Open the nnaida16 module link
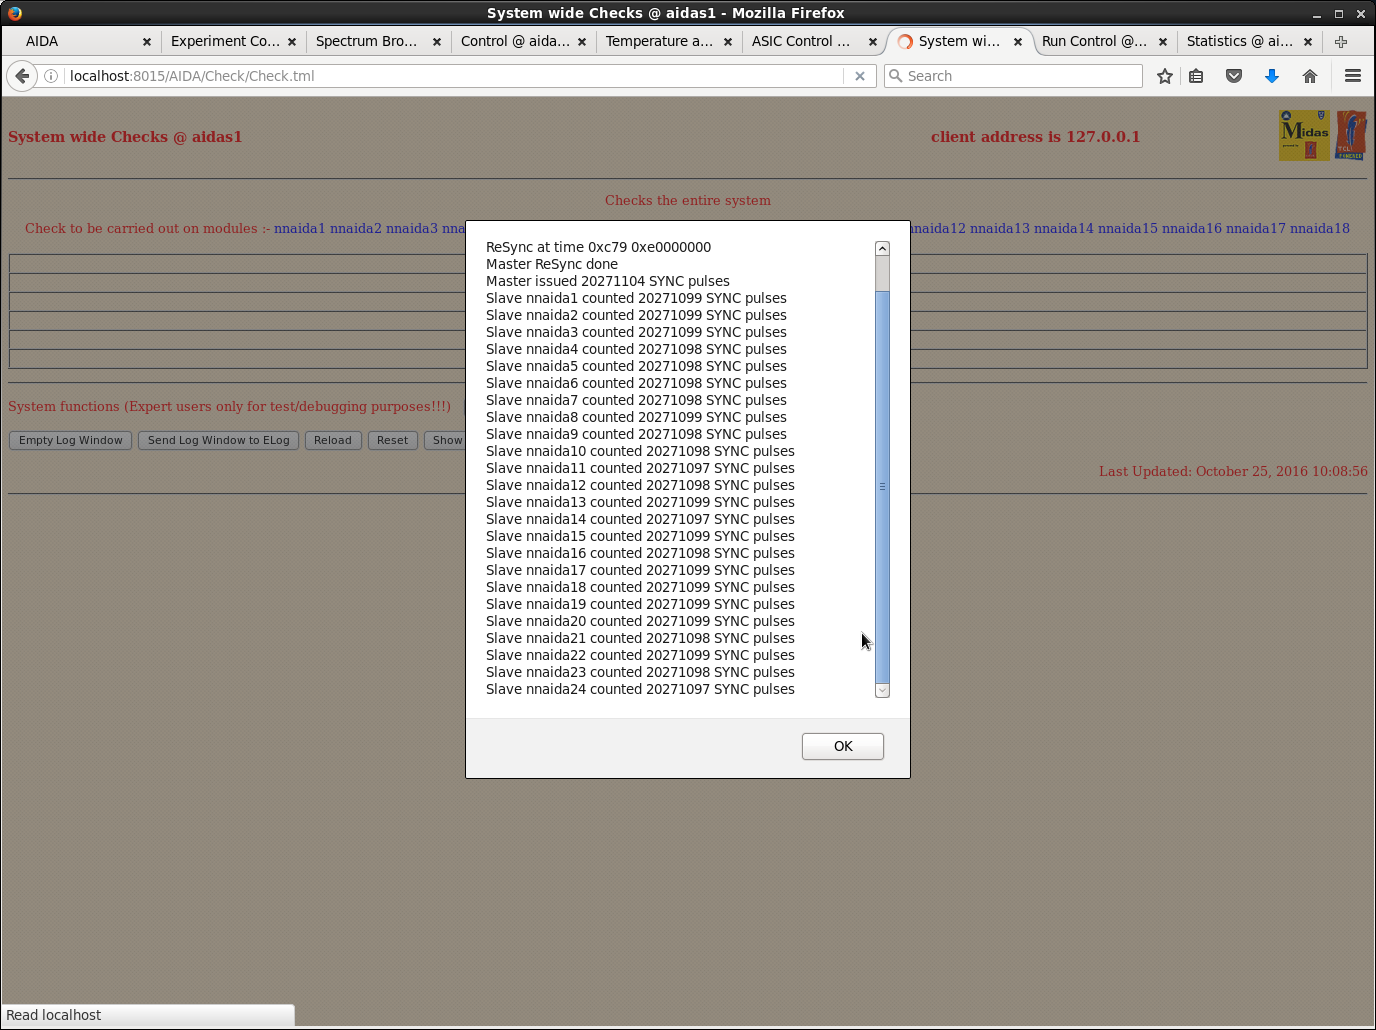This screenshot has height=1030, width=1376. tap(1192, 228)
